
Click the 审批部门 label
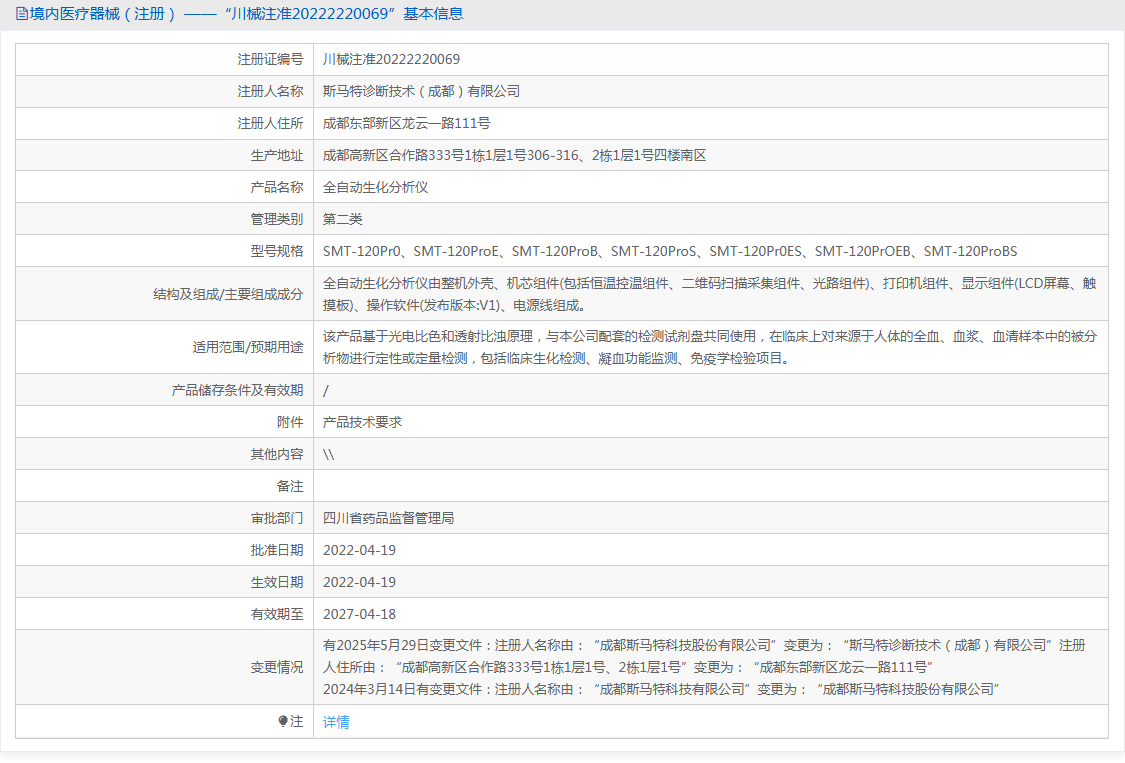pyautogui.click(x=277, y=518)
